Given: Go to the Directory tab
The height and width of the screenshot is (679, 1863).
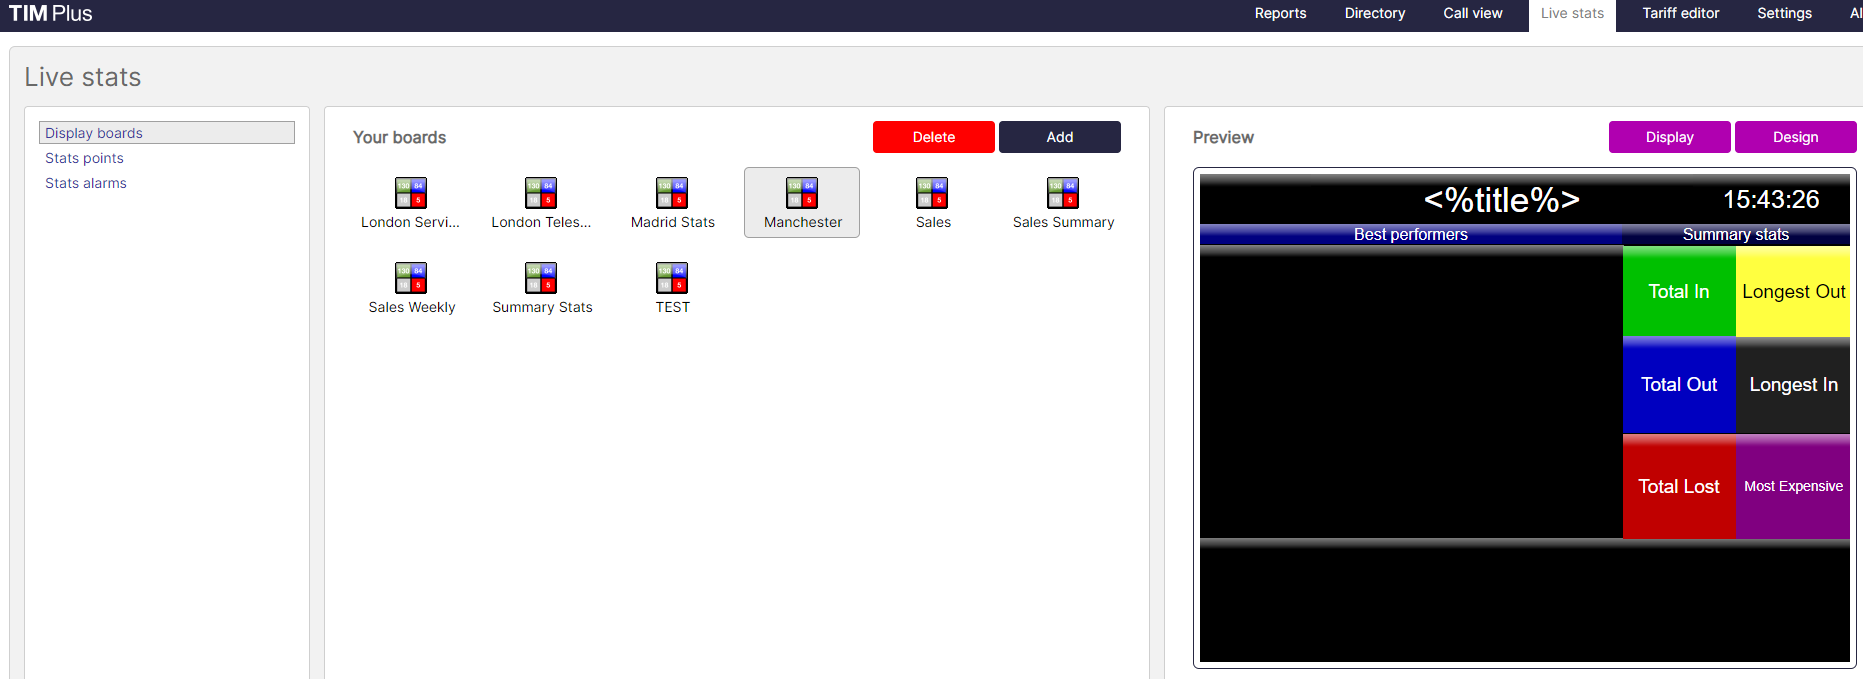Looking at the screenshot, I should pos(1374,14).
